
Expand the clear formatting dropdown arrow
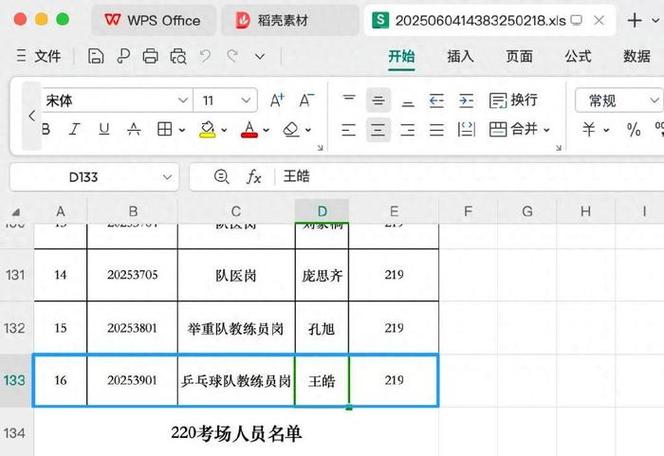308,130
